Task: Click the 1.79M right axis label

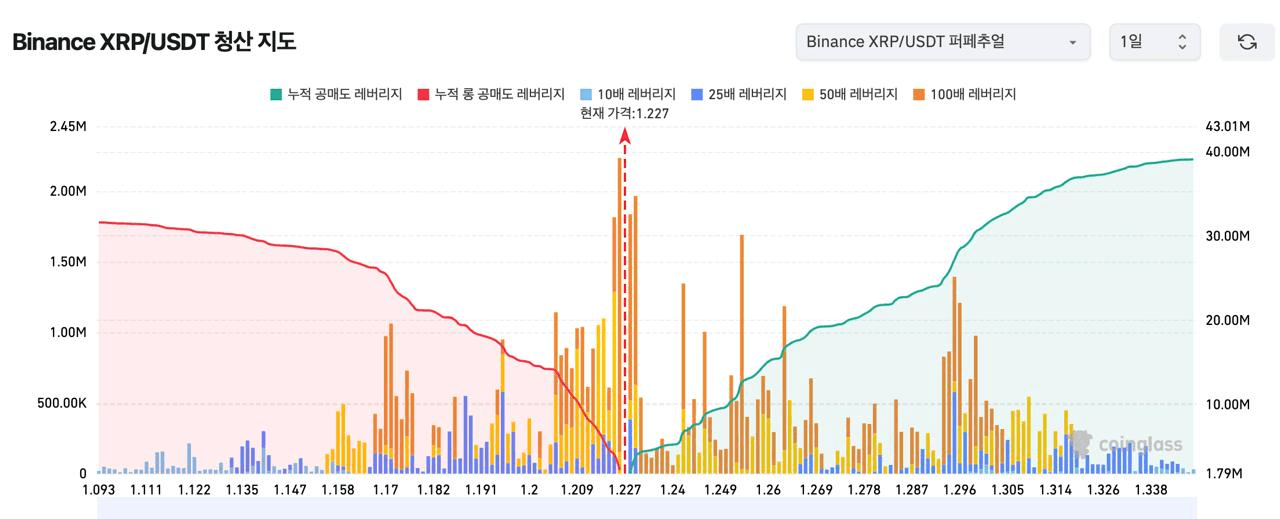Action: 1226,474
